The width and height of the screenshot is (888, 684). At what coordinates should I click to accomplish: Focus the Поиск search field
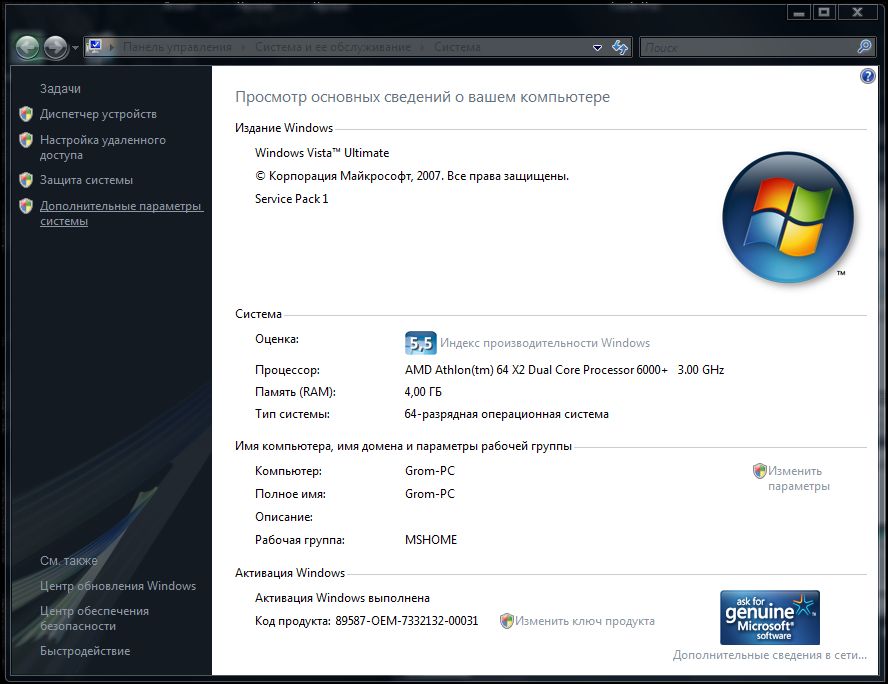(x=749, y=47)
